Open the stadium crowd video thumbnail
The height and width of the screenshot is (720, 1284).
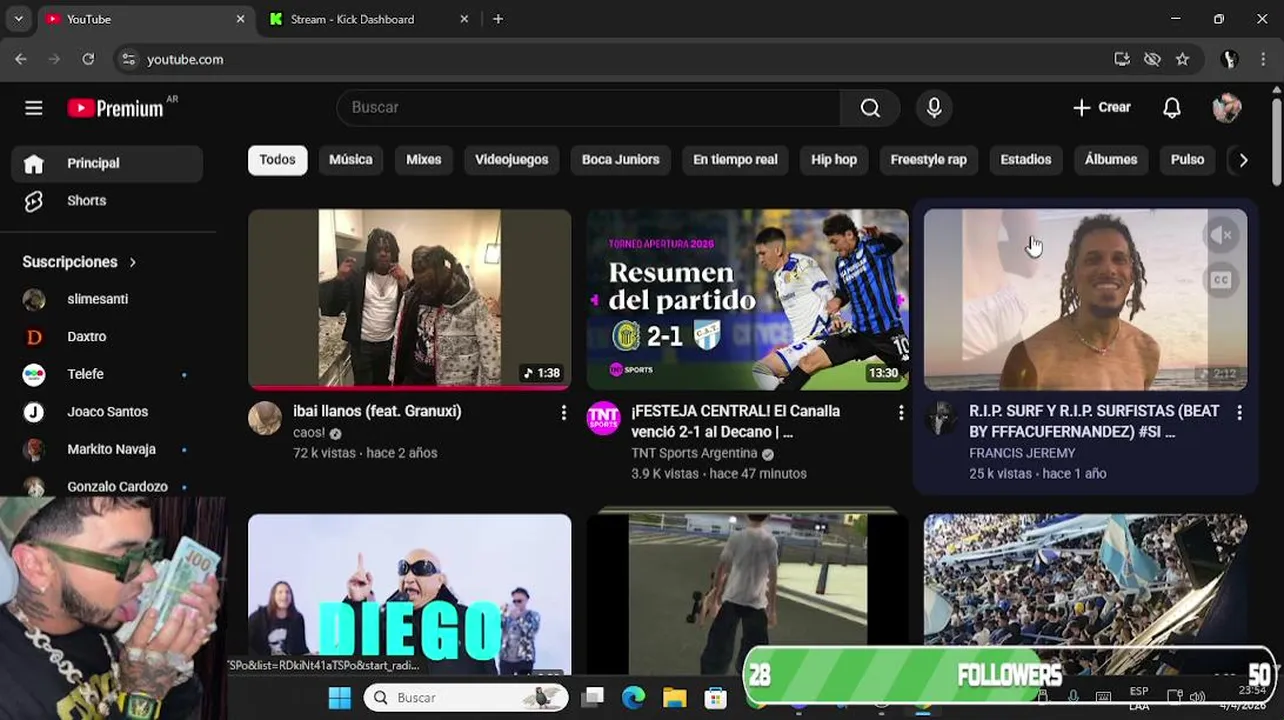point(1085,580)
